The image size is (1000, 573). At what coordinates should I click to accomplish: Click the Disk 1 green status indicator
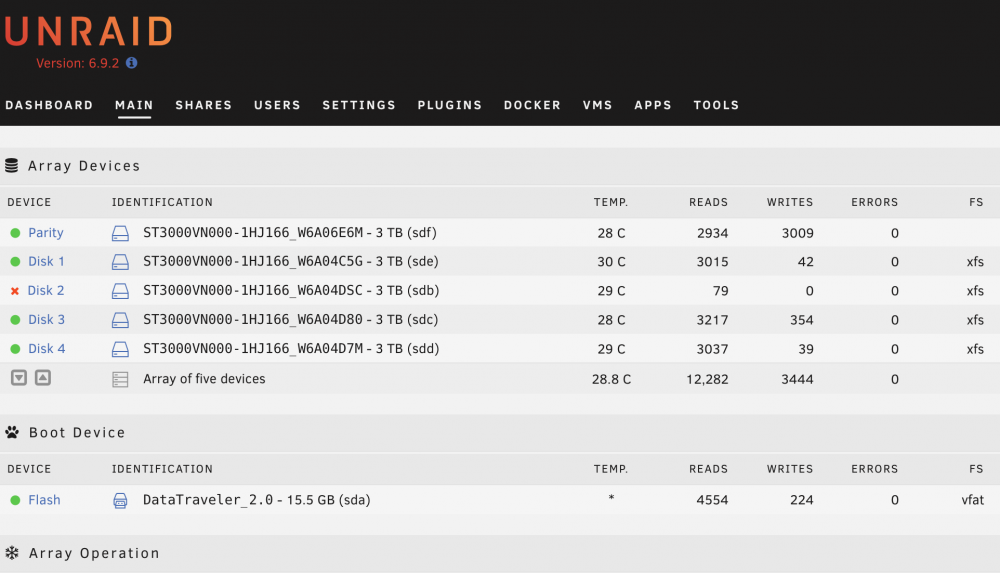pos(15,262)
